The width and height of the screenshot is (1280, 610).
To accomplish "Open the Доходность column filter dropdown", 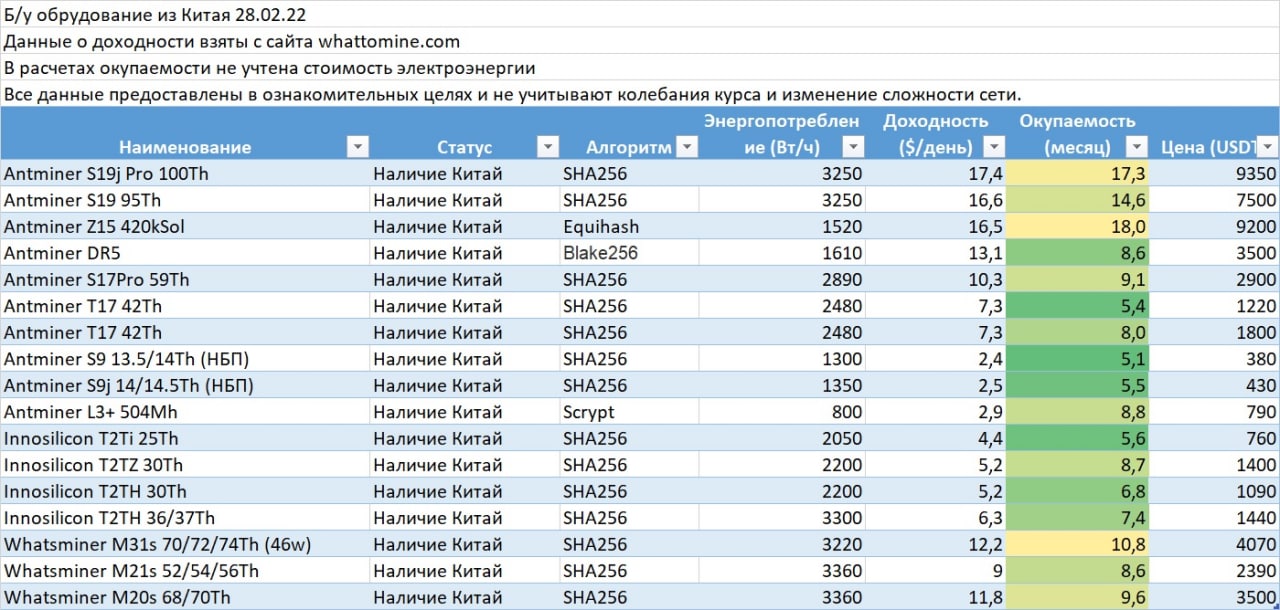I will [992, 147].
